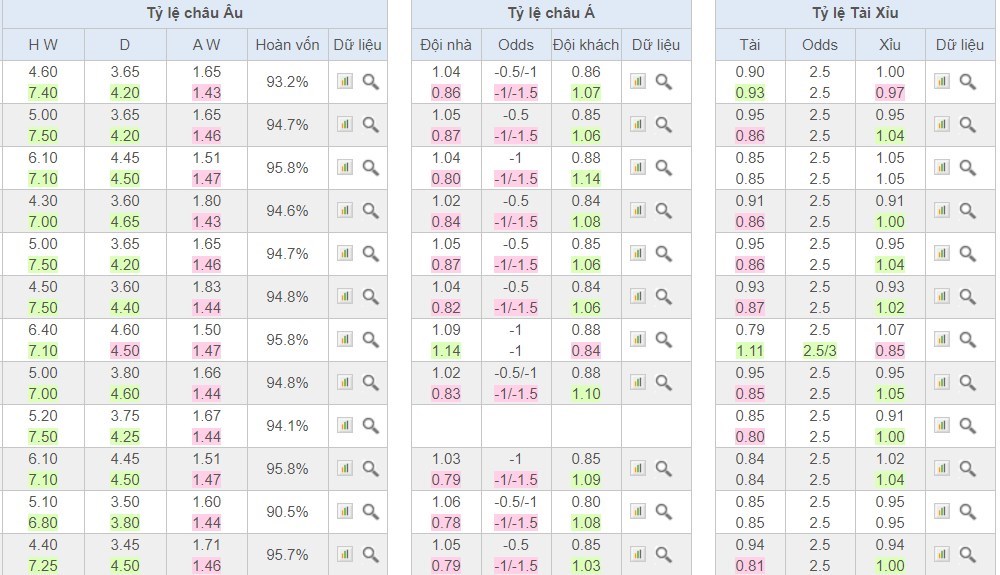
Task: Click magnifier icon in the 95.7% return row
Action: 371,555
